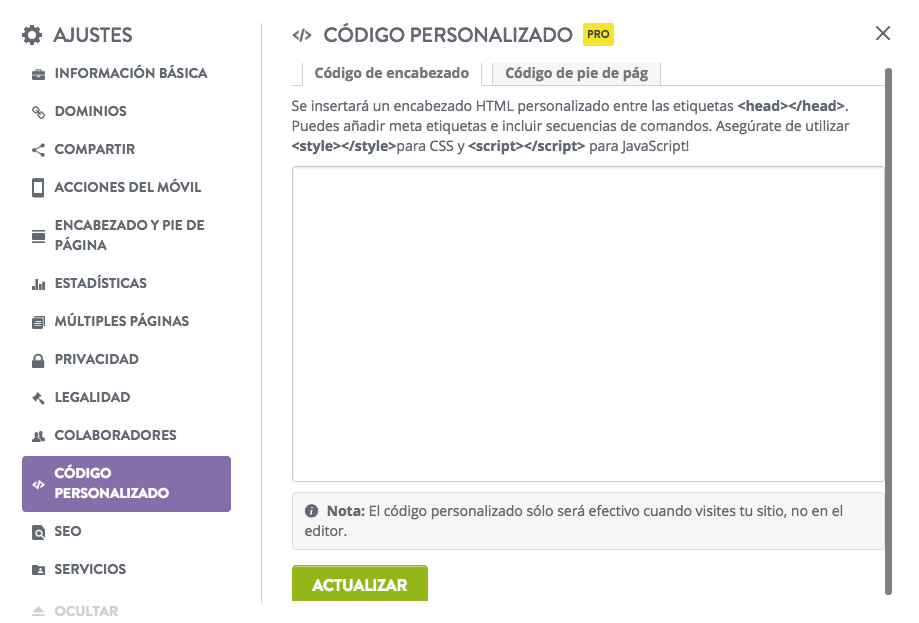919x623 pixels.
Task: Click inside the custom header code text area
Action: (x=588, y=324)
